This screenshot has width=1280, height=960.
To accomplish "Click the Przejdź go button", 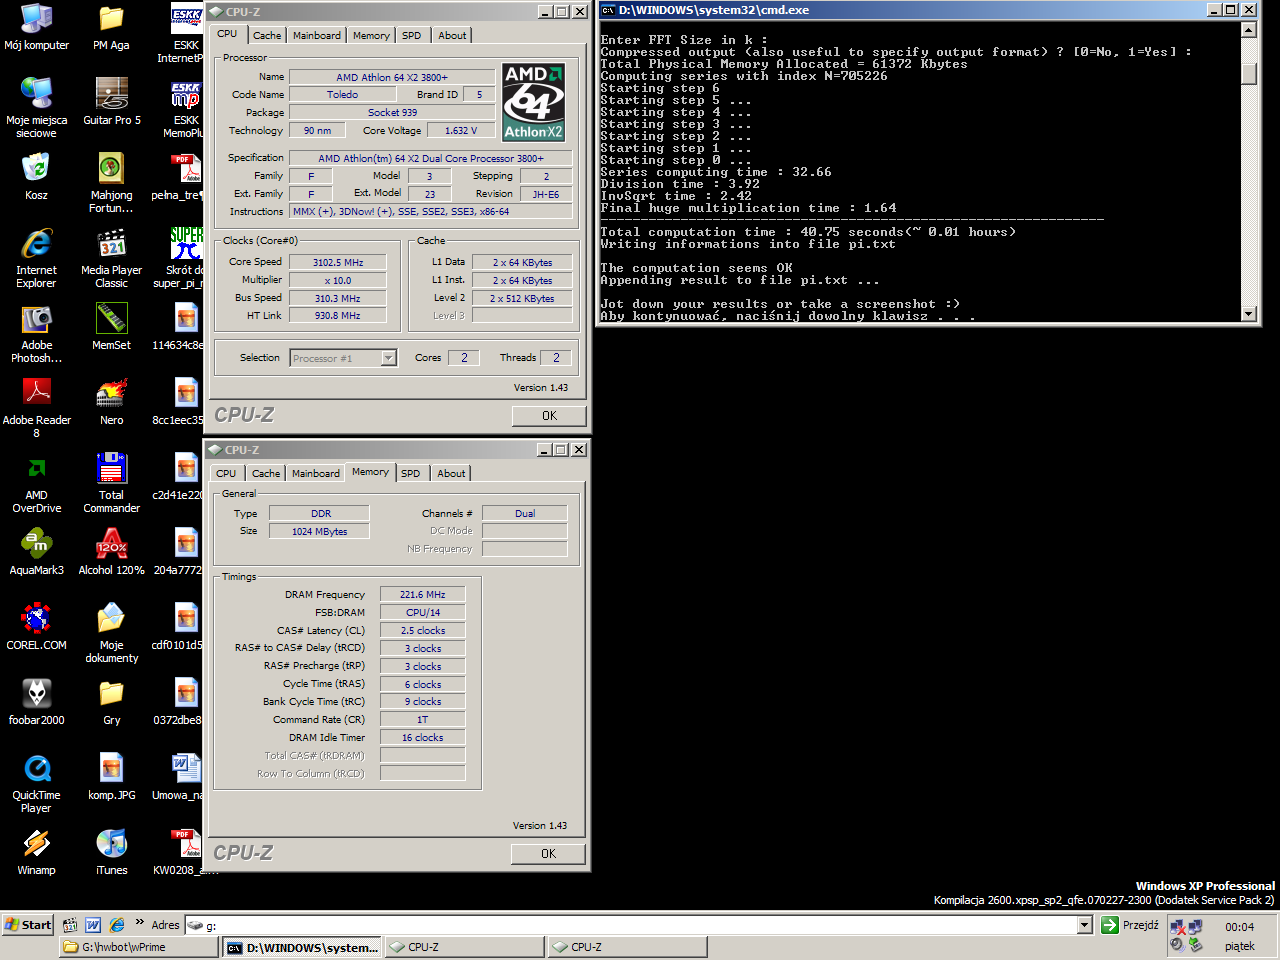I will (x=1130, y=925).
